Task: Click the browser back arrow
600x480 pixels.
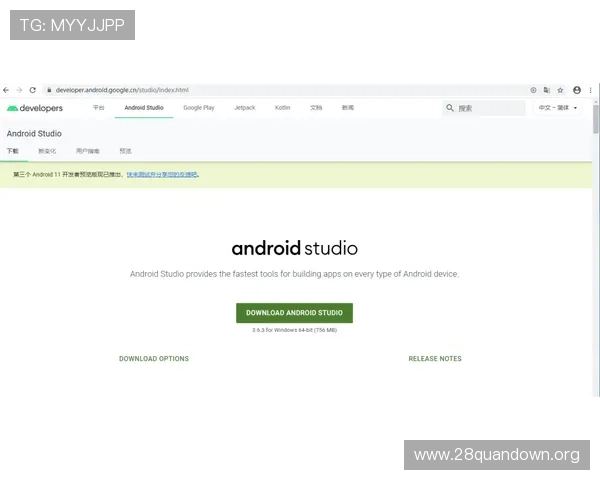Action: click(7, 90)
